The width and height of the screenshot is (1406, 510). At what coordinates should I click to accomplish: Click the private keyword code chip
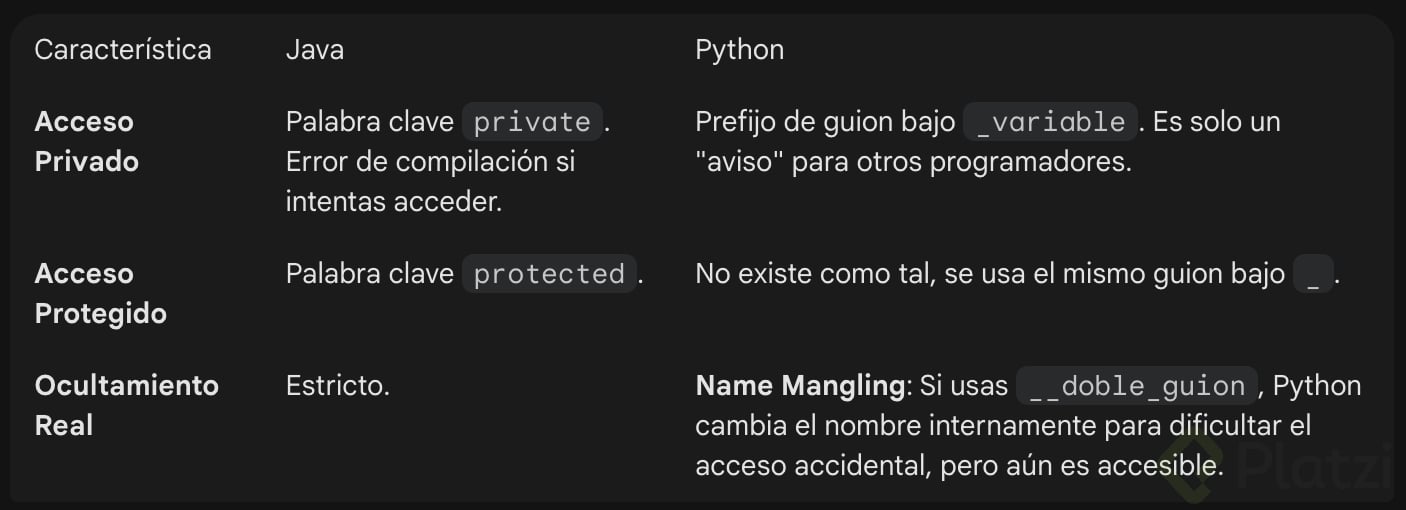(532, 122)
